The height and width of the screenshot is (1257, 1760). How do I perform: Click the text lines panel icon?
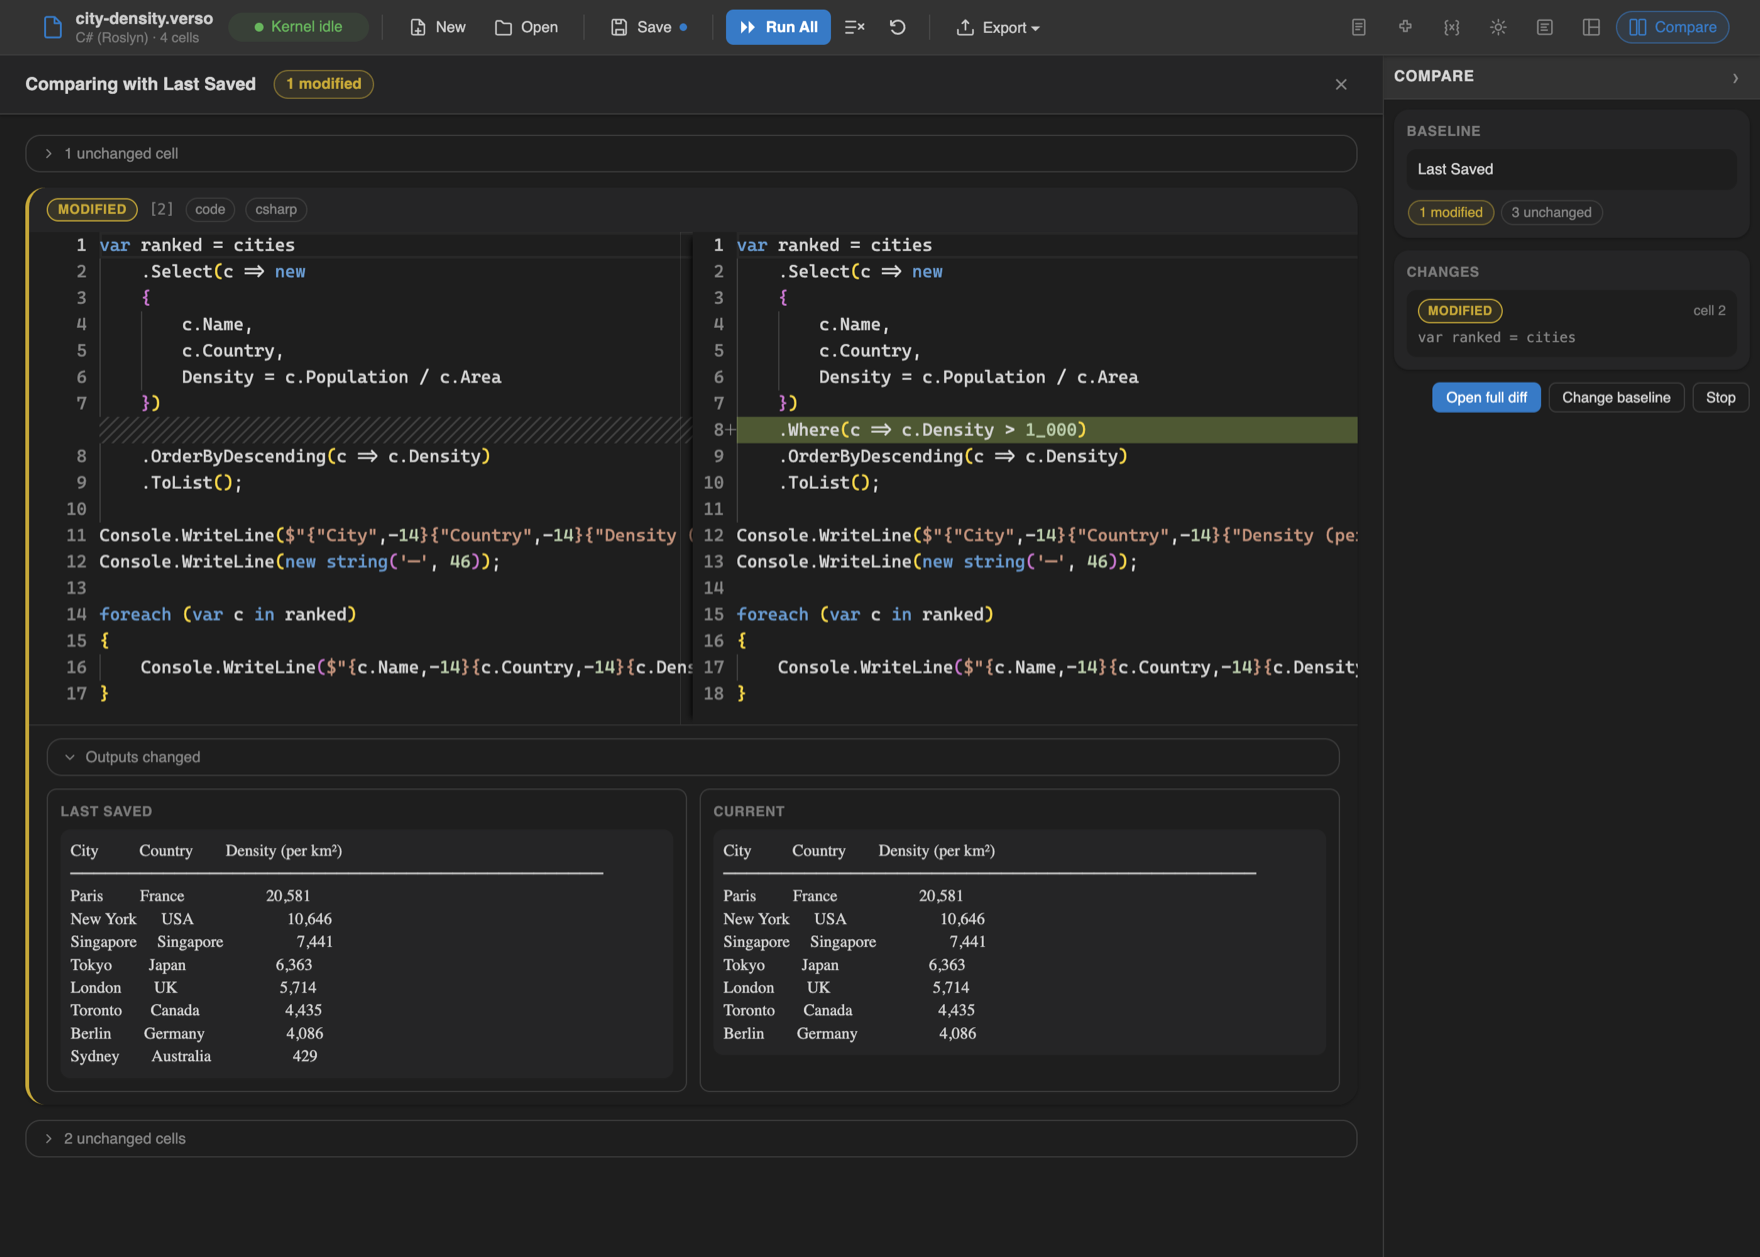click(x=1545, y=27)
